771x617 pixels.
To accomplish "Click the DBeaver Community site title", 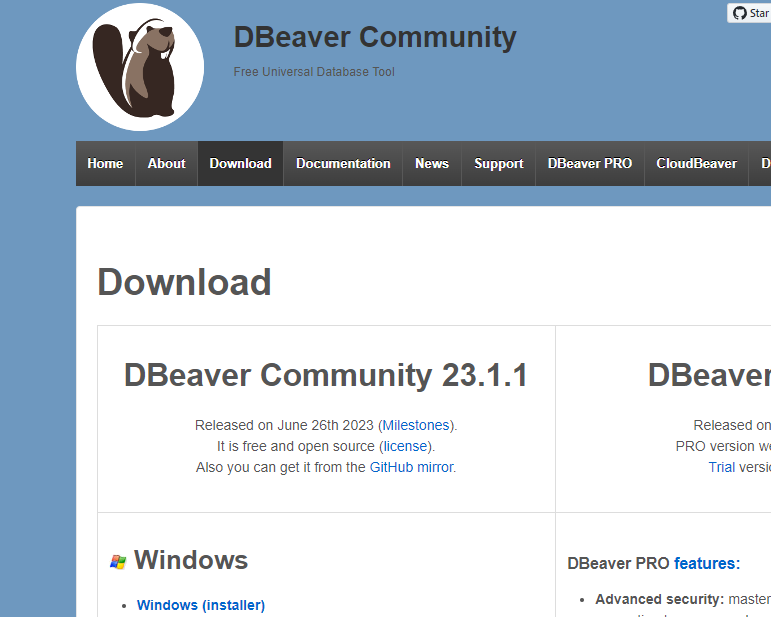I will click(375, 37).
